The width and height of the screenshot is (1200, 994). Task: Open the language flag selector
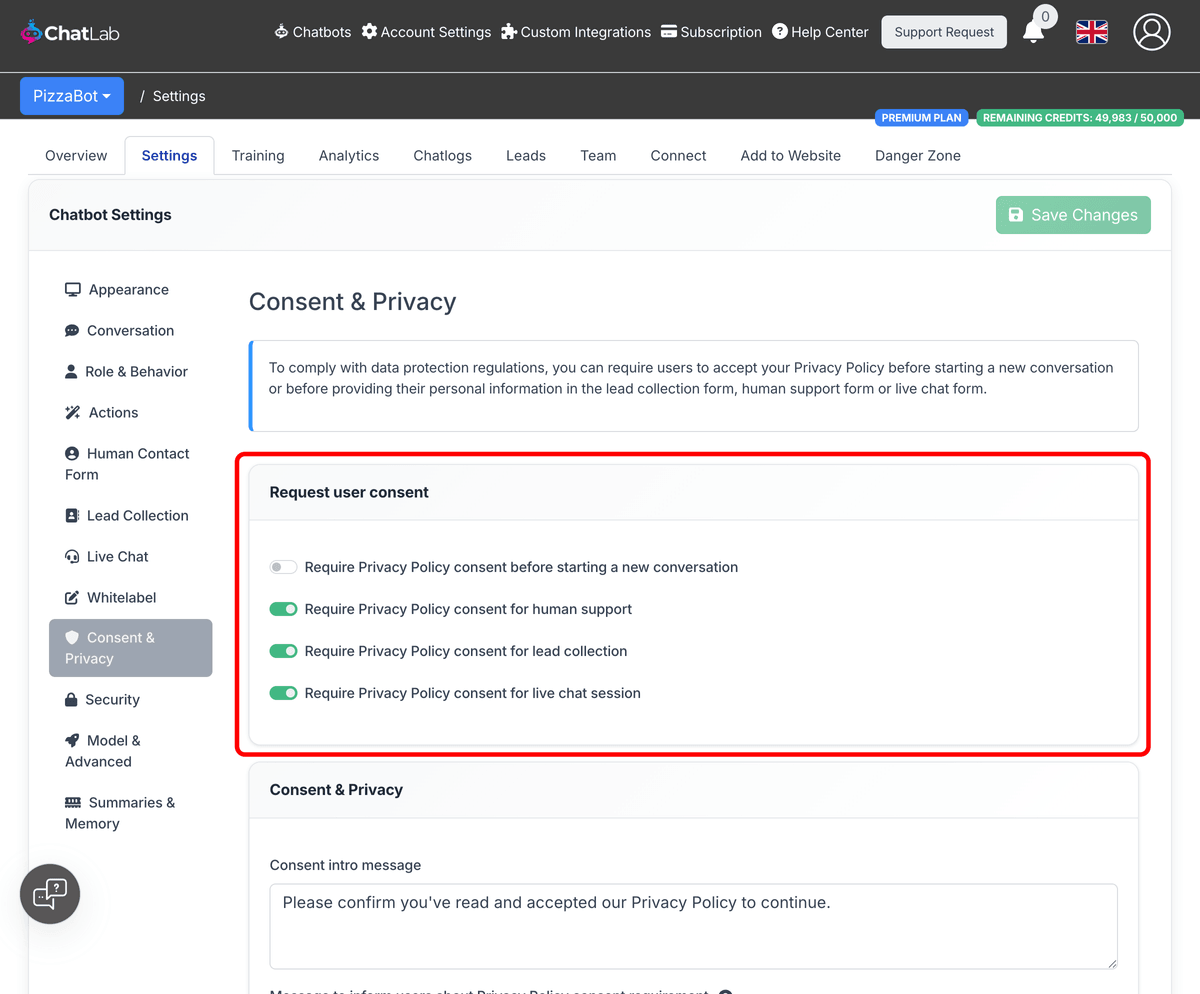click(1091, 32)
